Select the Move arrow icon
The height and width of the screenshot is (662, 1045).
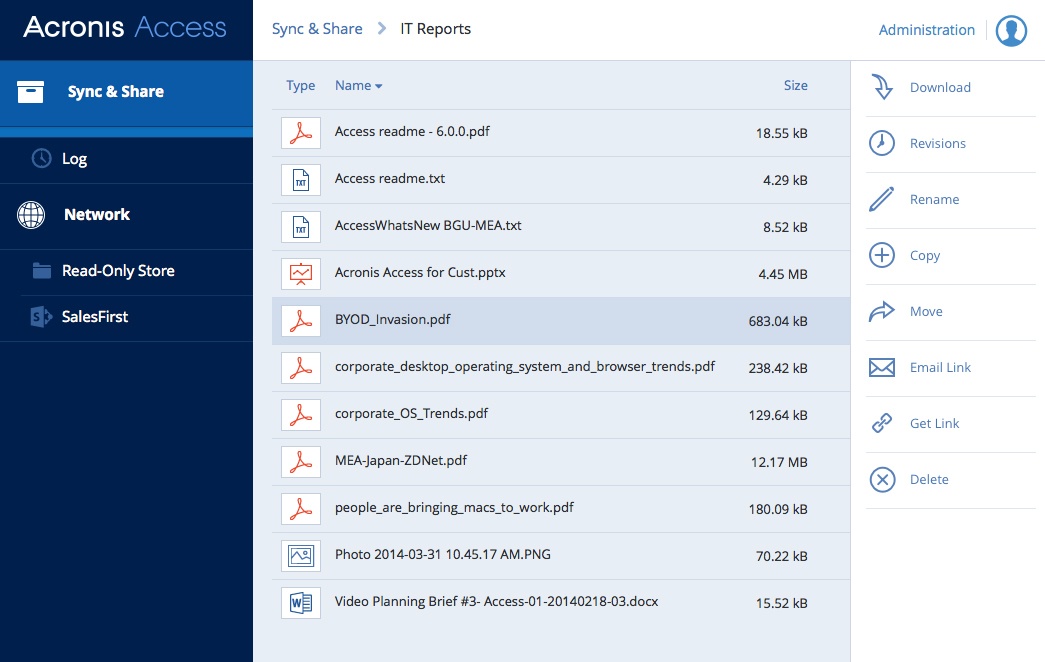[x=882, y=311]
